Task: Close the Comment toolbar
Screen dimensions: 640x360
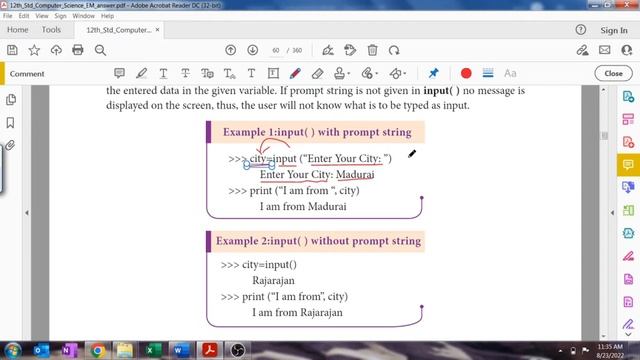Action: [613, 73]
